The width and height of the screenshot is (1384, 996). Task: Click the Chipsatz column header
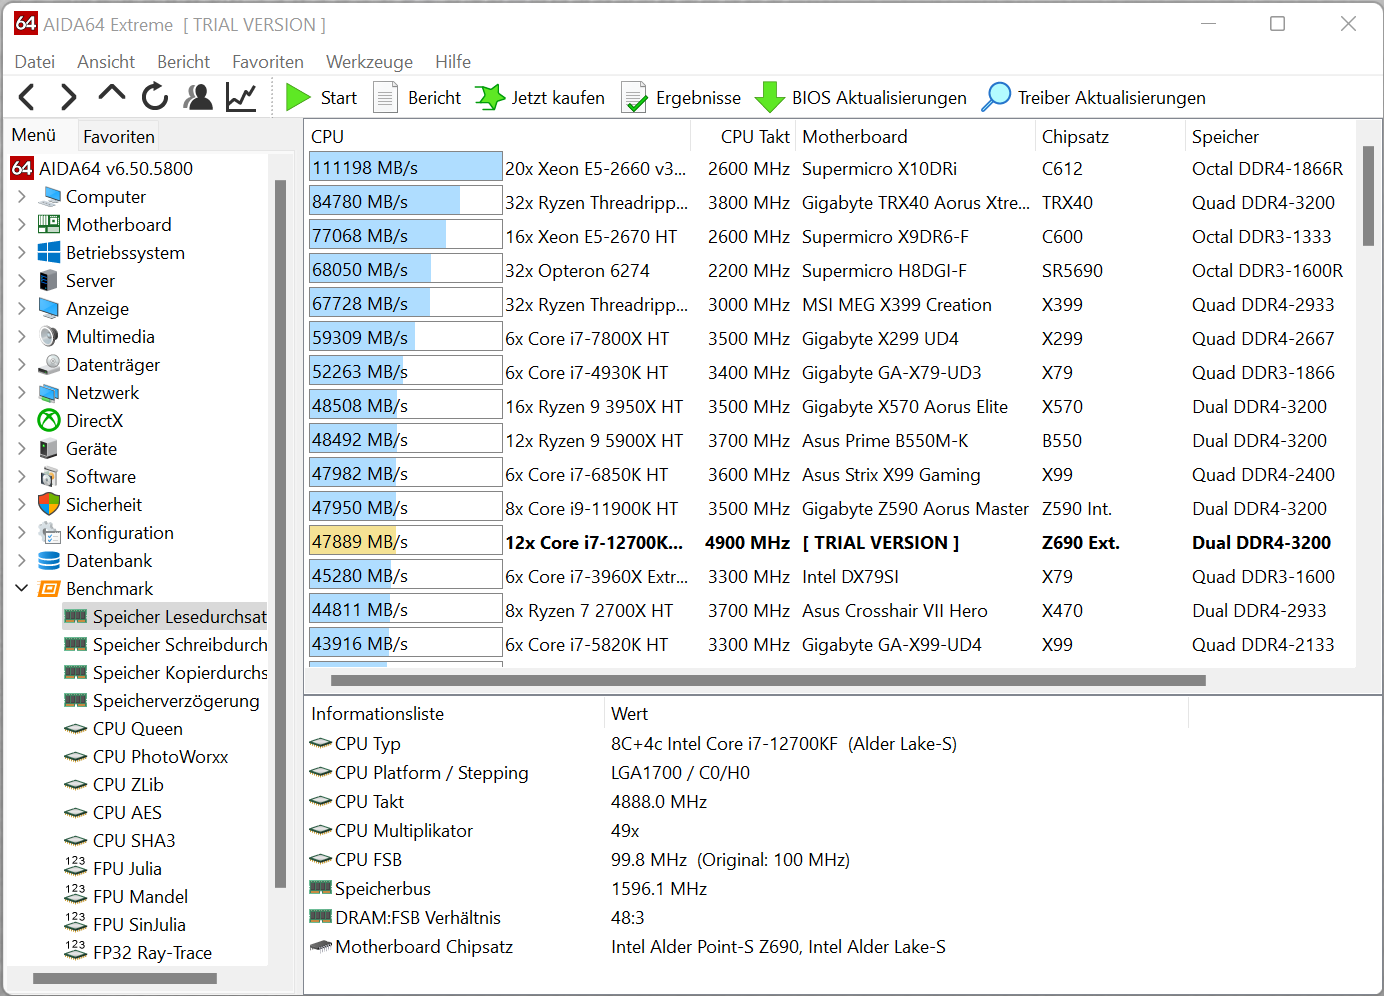1075,137
